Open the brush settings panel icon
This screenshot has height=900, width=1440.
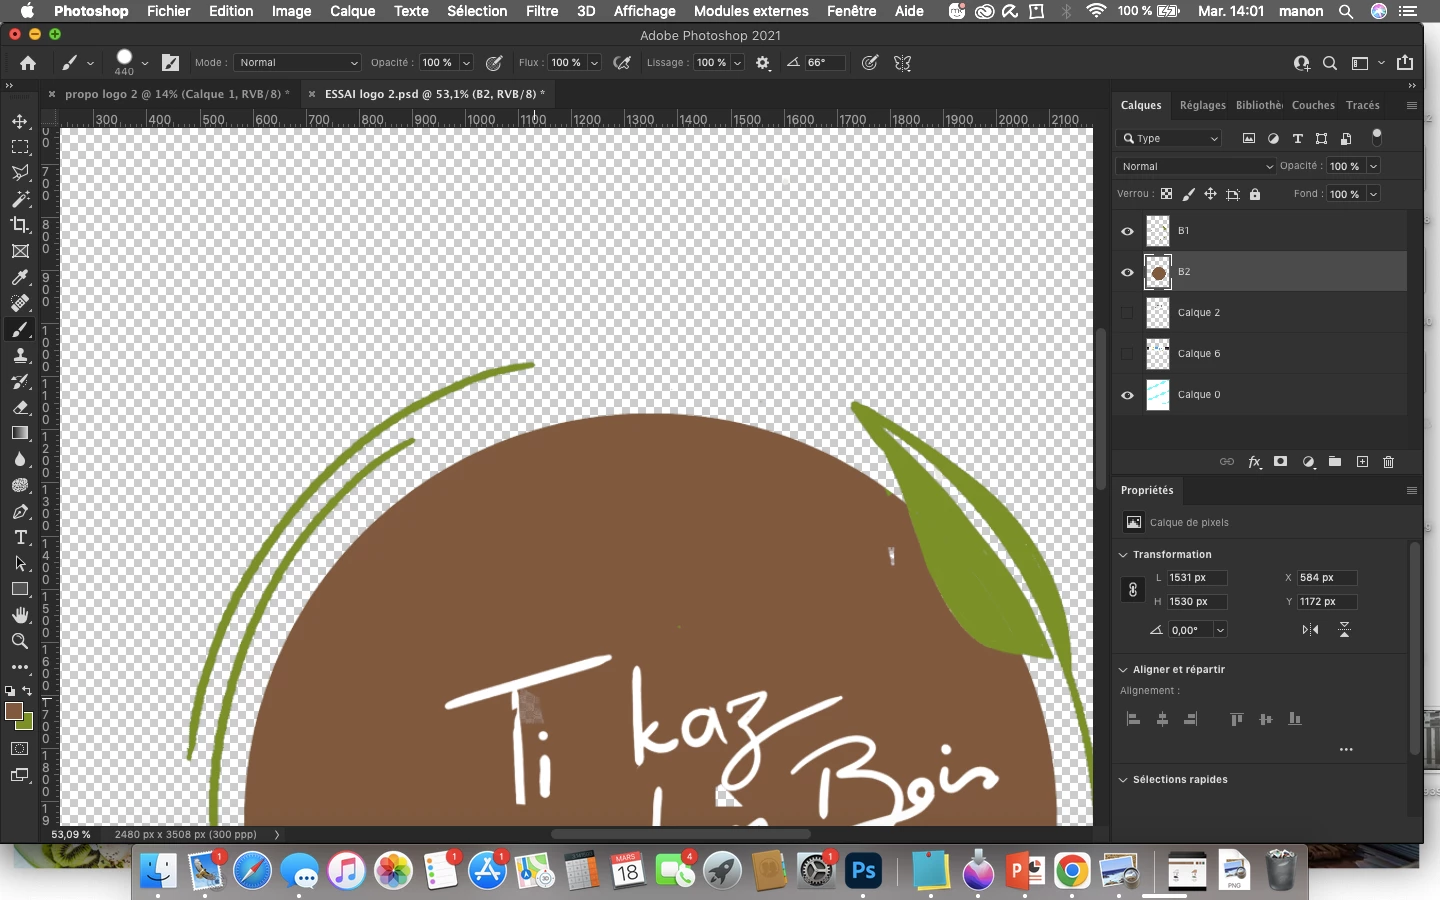[171, 63]
